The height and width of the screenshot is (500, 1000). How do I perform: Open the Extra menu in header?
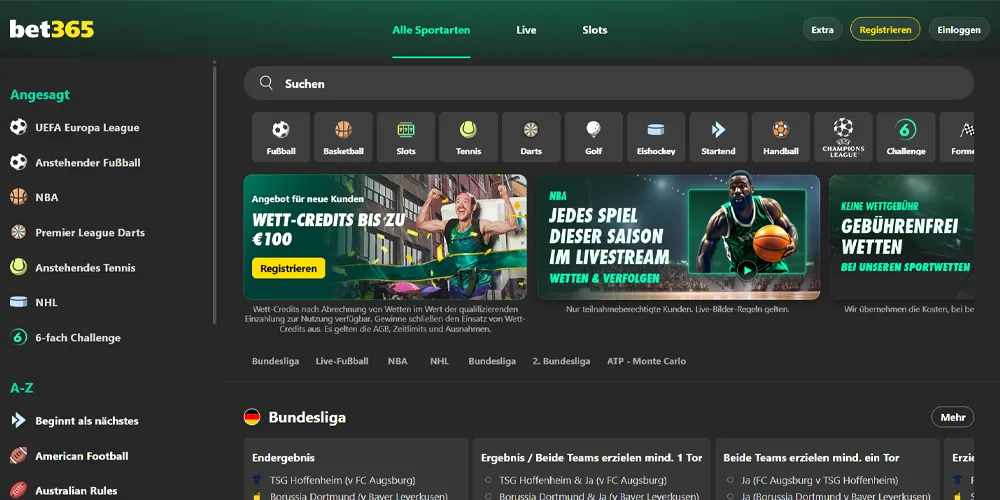[x=822, y=30]
